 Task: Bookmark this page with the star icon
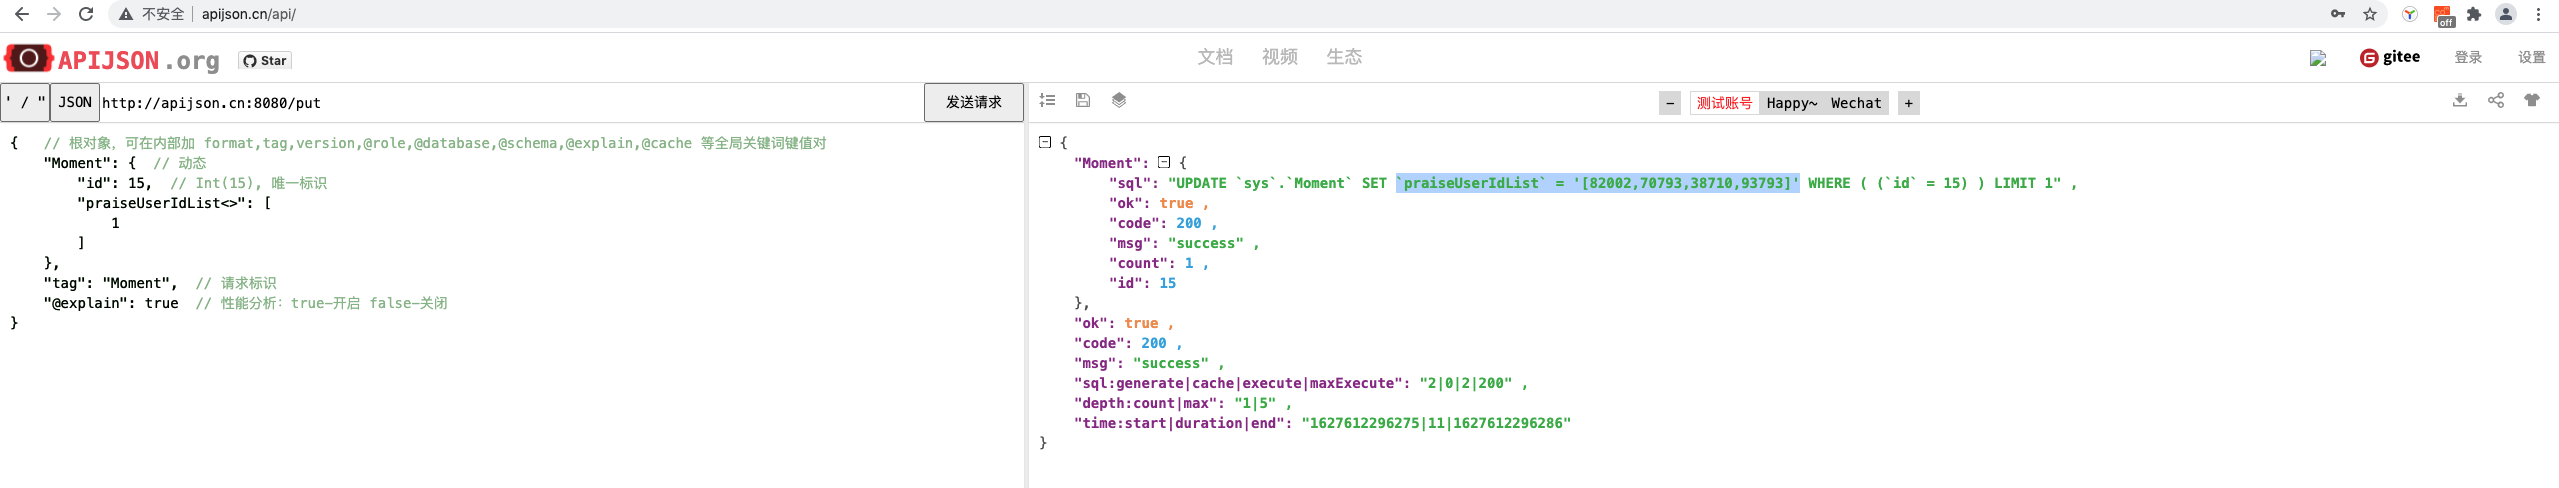2370,14
